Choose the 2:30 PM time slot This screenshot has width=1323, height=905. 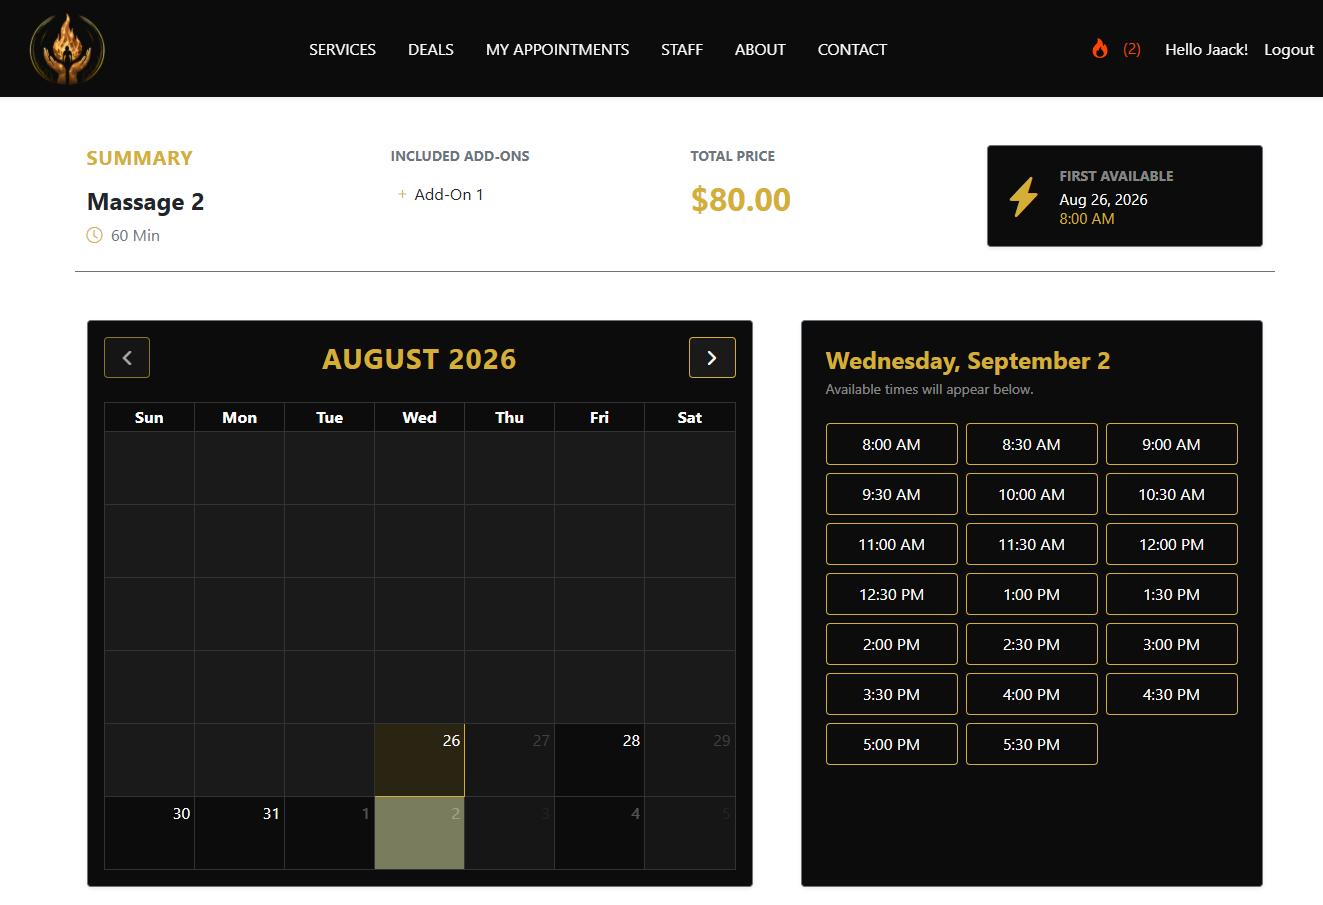(1032, 644)
